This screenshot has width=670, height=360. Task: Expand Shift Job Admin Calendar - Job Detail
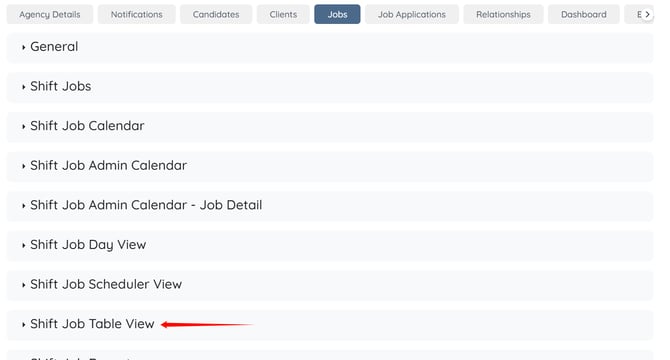point(330,206)
